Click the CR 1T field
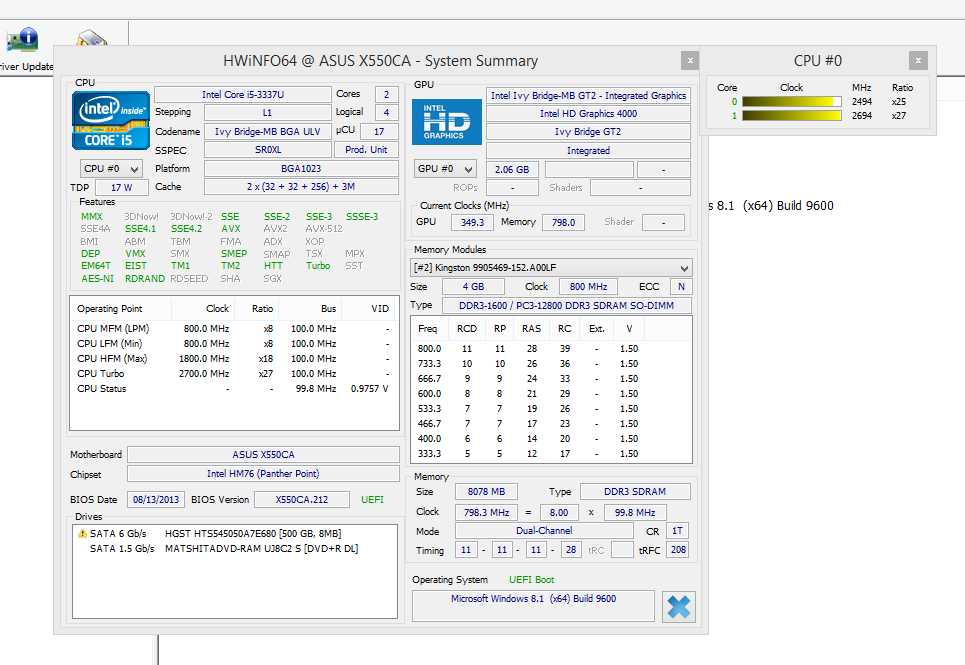Viewport: 965px width, 665px height. (x=677, y=531)
